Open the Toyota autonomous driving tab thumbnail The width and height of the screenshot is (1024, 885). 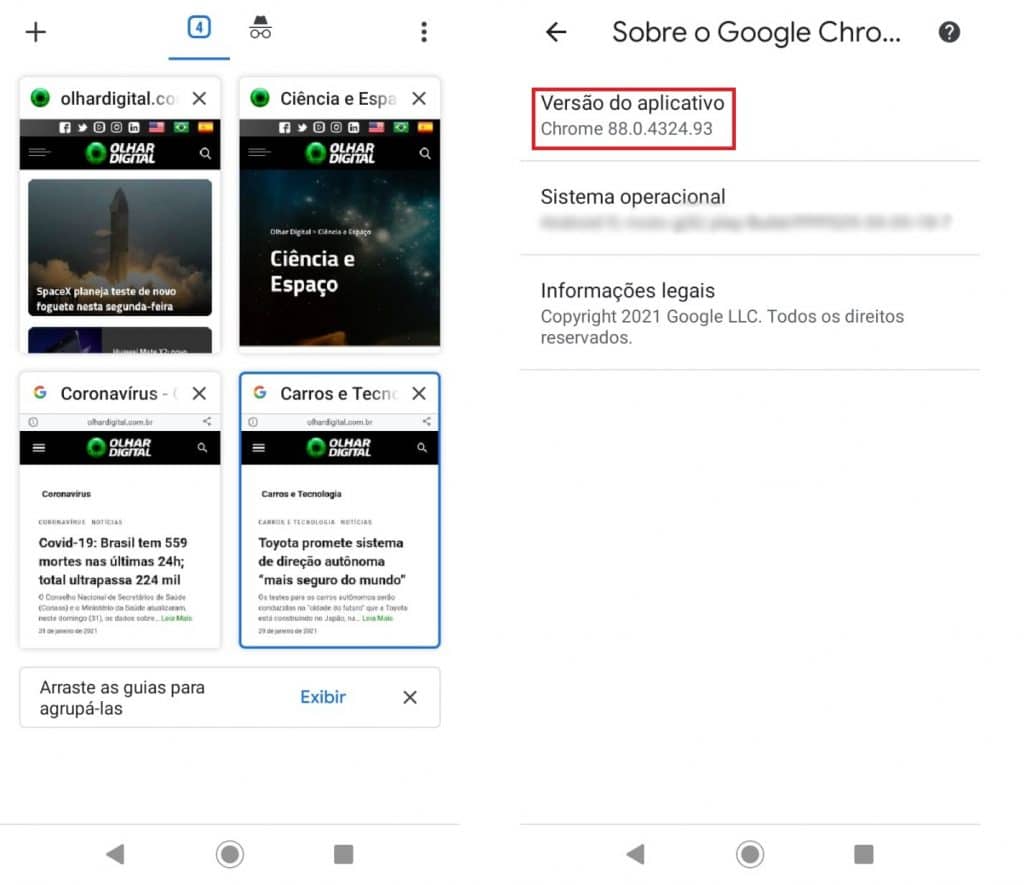click(340, 530)
